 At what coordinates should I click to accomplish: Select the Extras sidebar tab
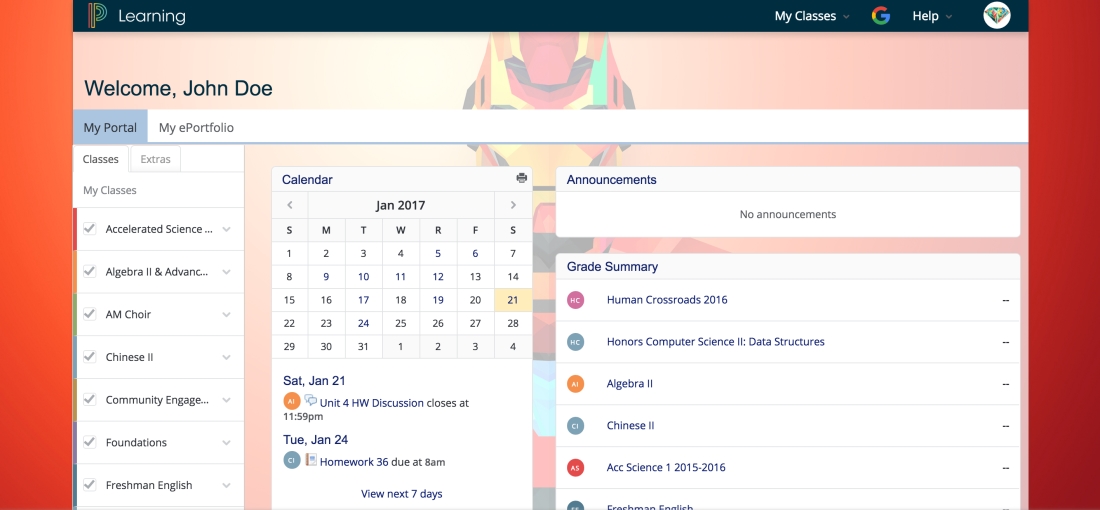point(156,159)
